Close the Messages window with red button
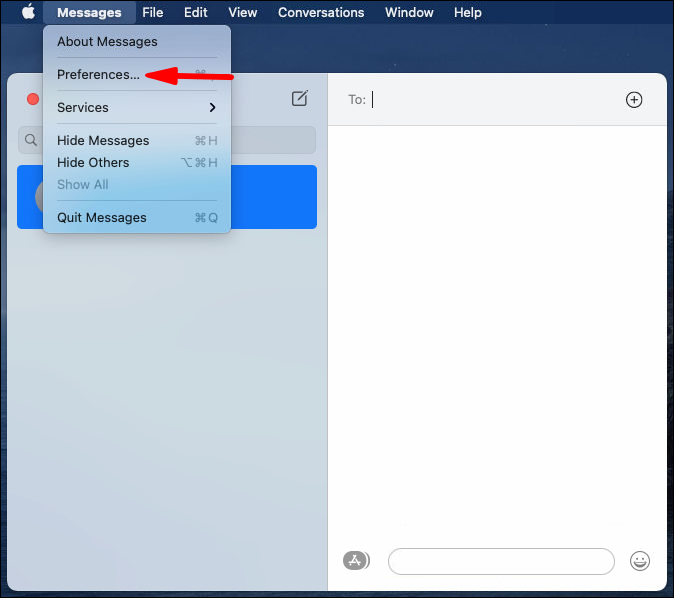 (33, 99)
